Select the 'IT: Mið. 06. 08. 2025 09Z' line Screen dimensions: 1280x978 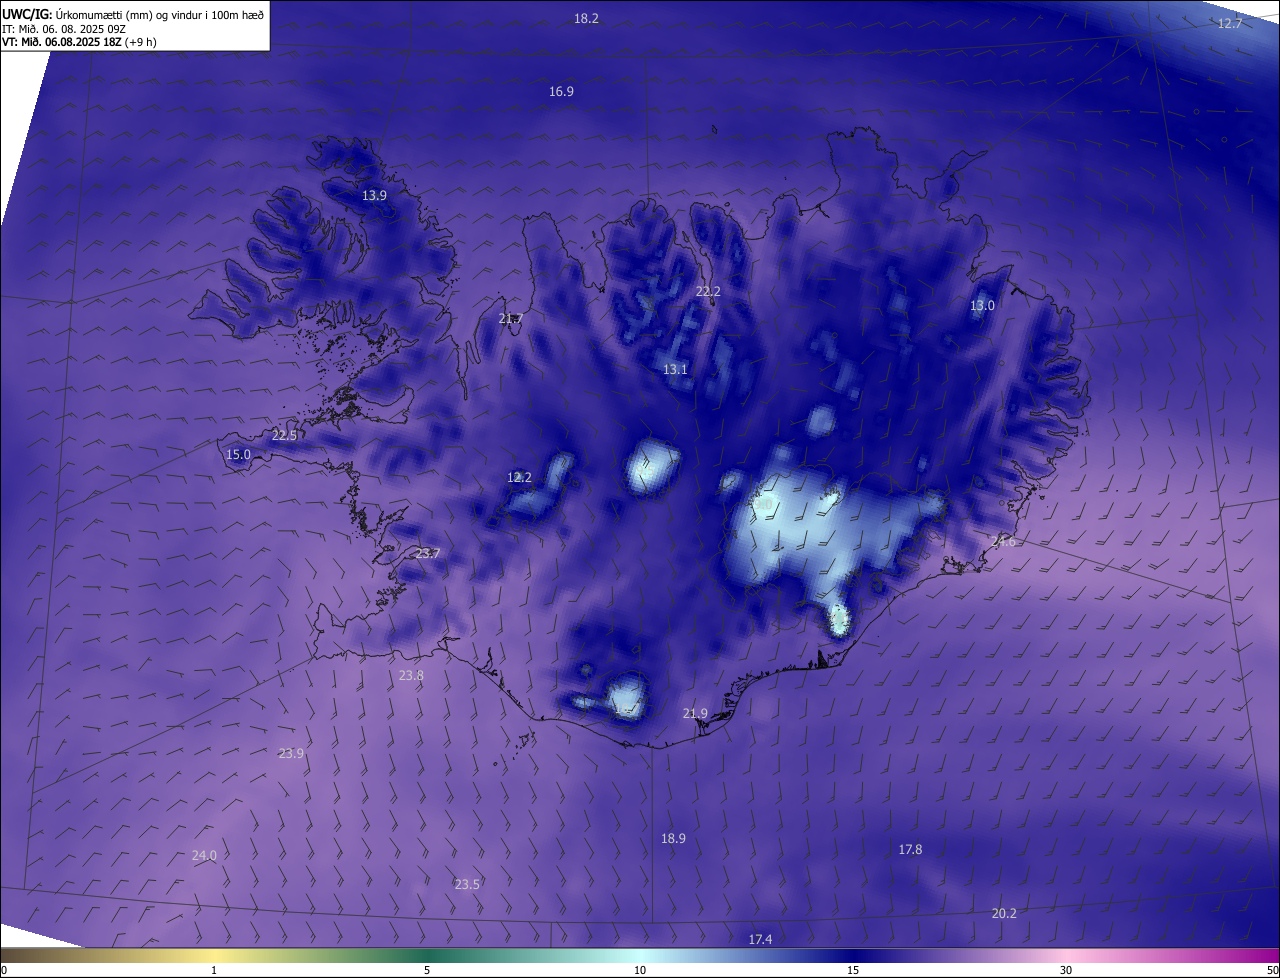pos(64,29)
